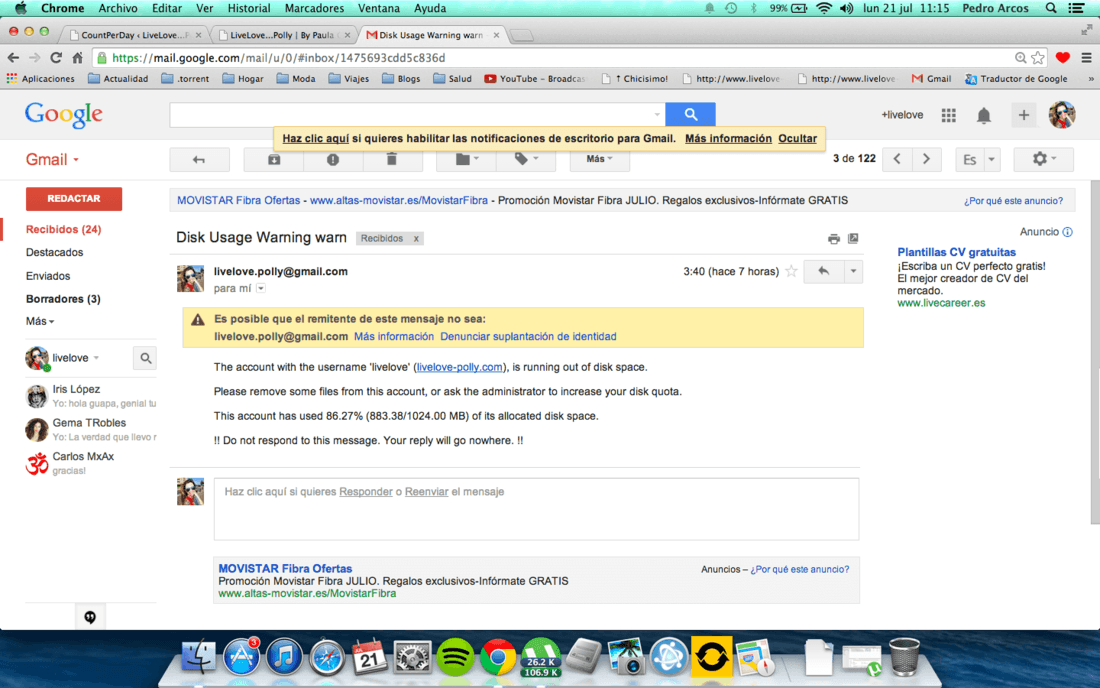Image resolution: width=1100 pixels, height=688 pixels.
Task: Click Haz clic aquí notification link
Action: (x=316, y=139)
